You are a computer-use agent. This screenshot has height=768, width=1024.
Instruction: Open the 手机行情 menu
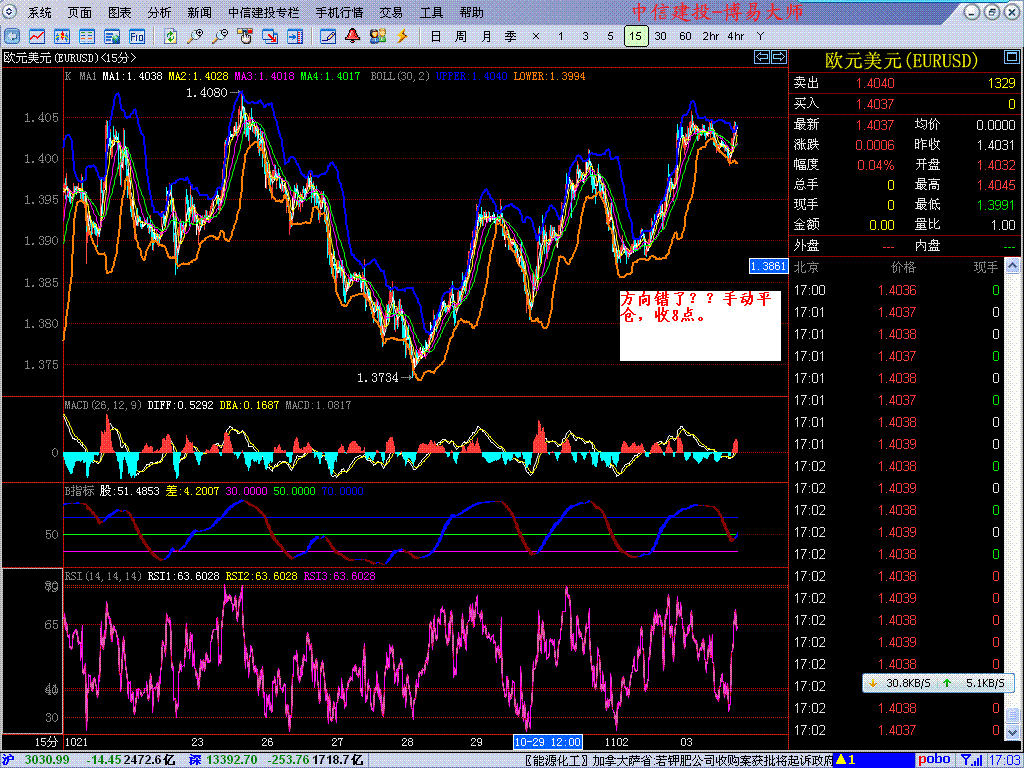[339, 12]
